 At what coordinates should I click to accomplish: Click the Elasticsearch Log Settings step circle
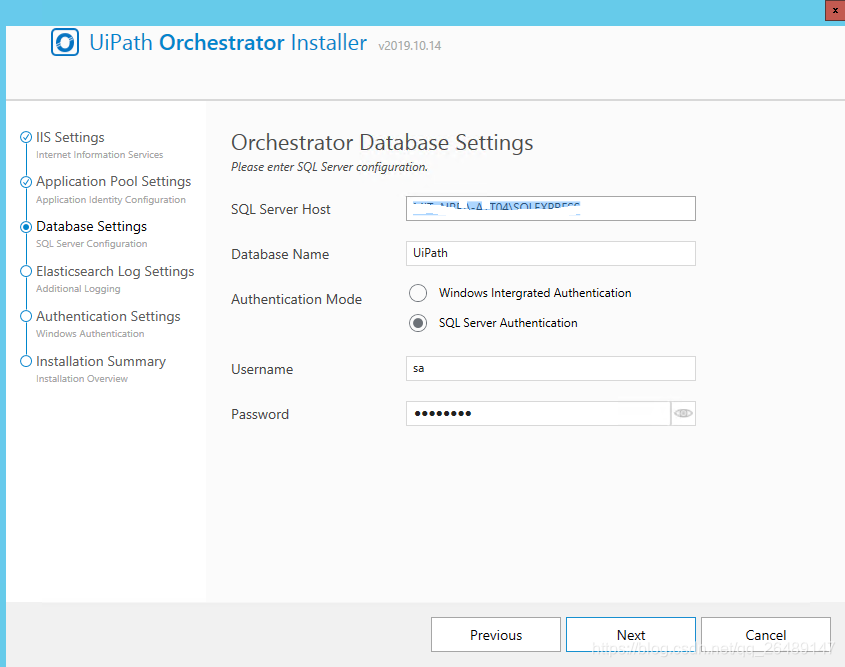pyautogui.click(x=26, y=272)
